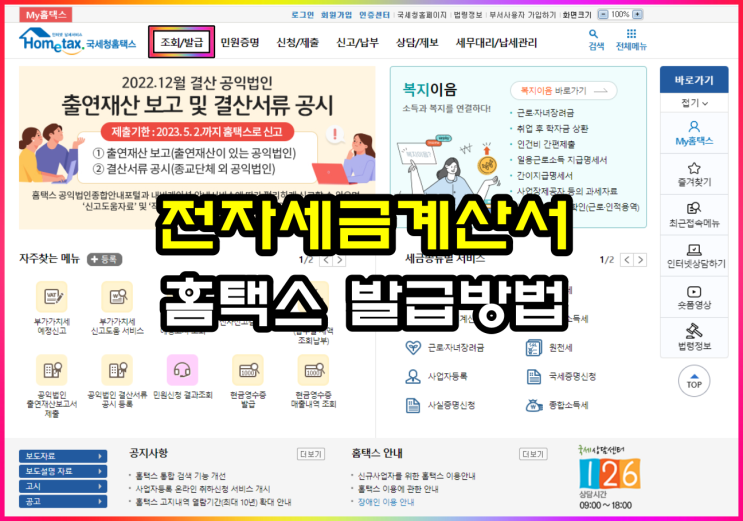Decrease screen size with minus button
The image size is (743, 521).
click(x=603, y=14)
